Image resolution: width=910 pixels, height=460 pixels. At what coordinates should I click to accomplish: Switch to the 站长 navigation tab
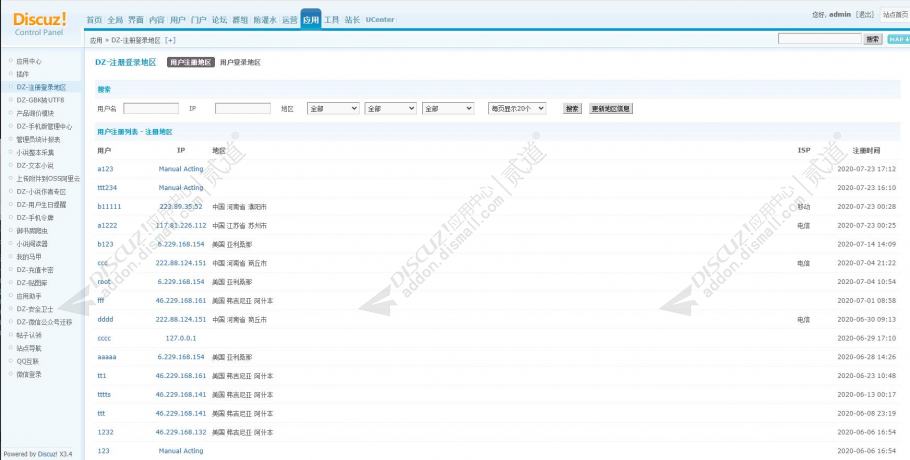coord(352,20)
